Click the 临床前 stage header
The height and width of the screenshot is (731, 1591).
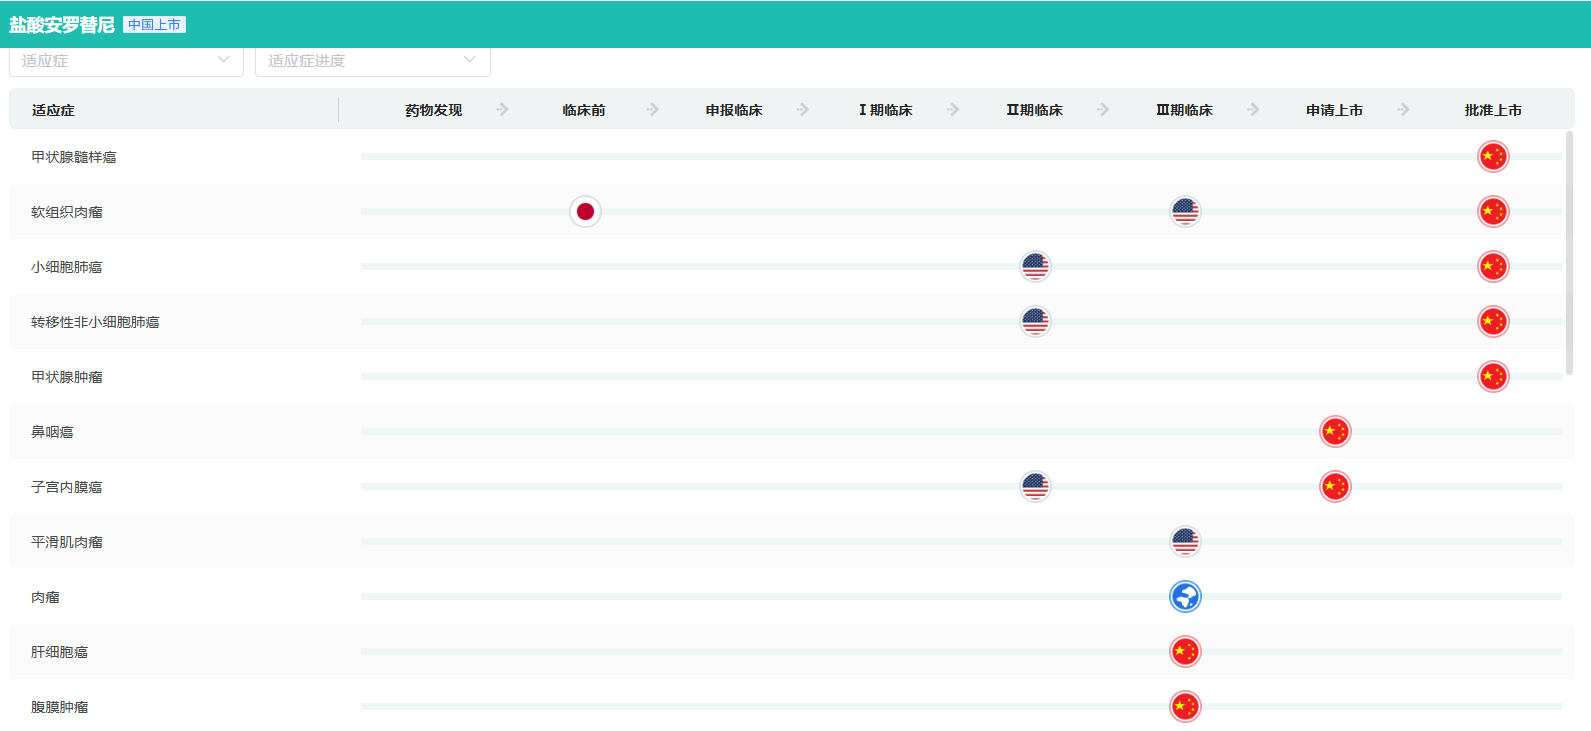click(x=584, y=110)
